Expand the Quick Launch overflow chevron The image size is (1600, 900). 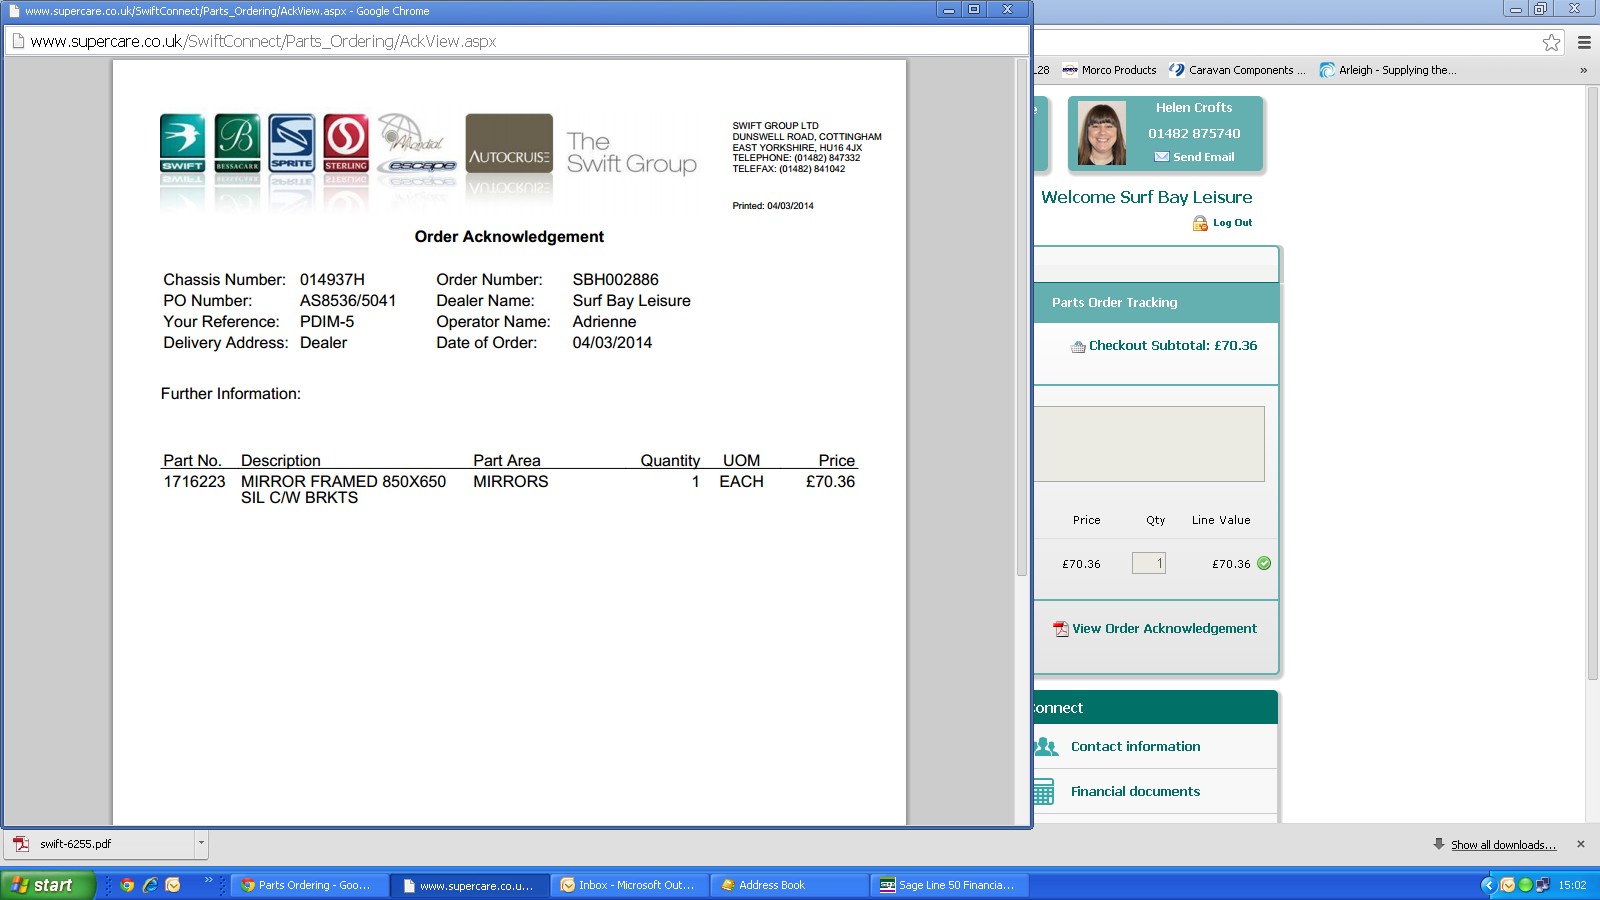coord(209,880)
